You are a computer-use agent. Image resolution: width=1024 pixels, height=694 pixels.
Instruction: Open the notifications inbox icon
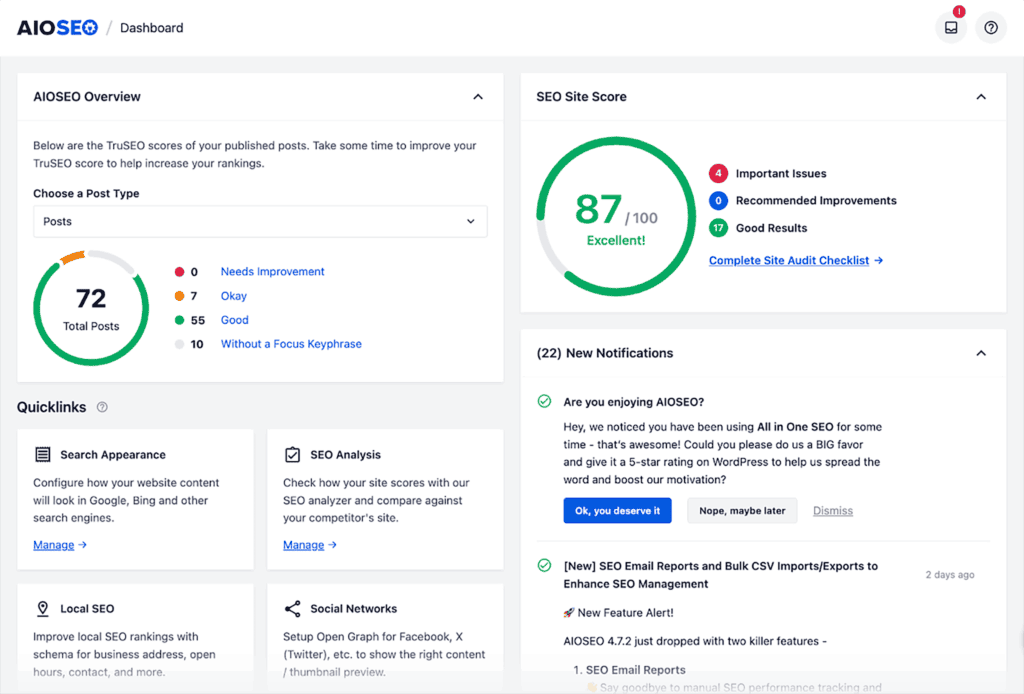click(950, 28)
